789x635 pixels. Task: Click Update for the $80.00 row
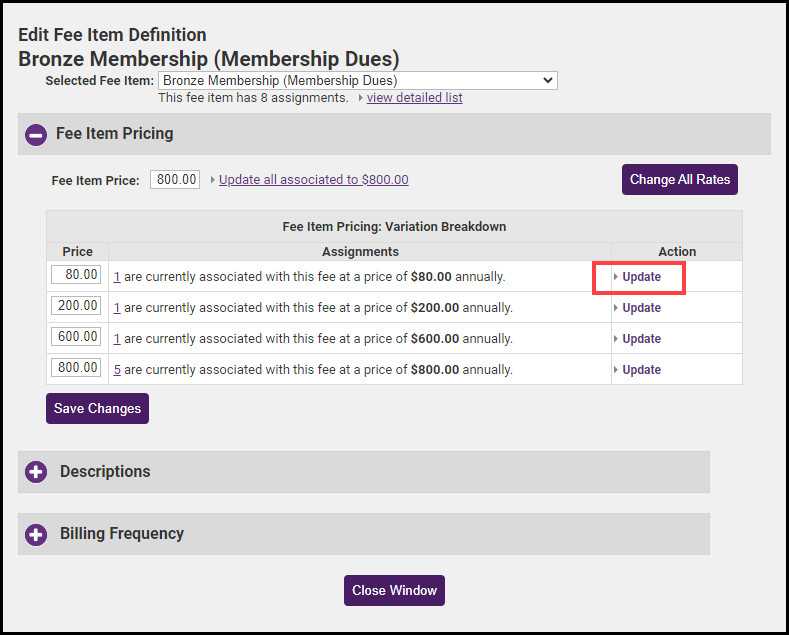[641, 277]
